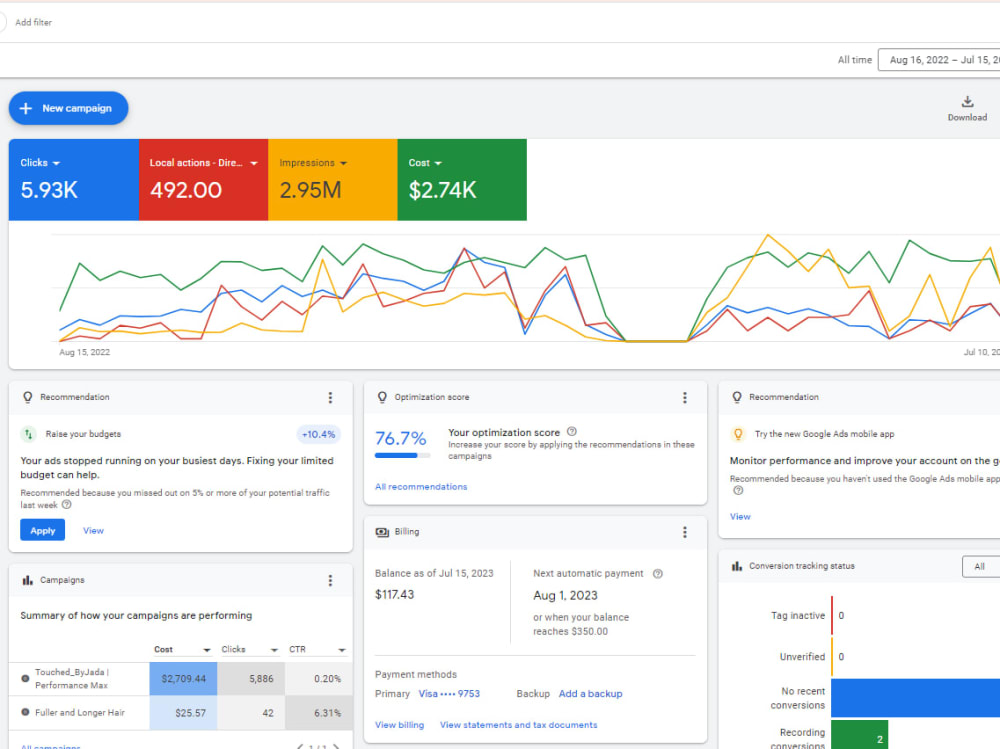Open Raise your budgets card options menu
Viewport: 1000px width, 749px height.
pyautogui.click(x=330, y=397)
